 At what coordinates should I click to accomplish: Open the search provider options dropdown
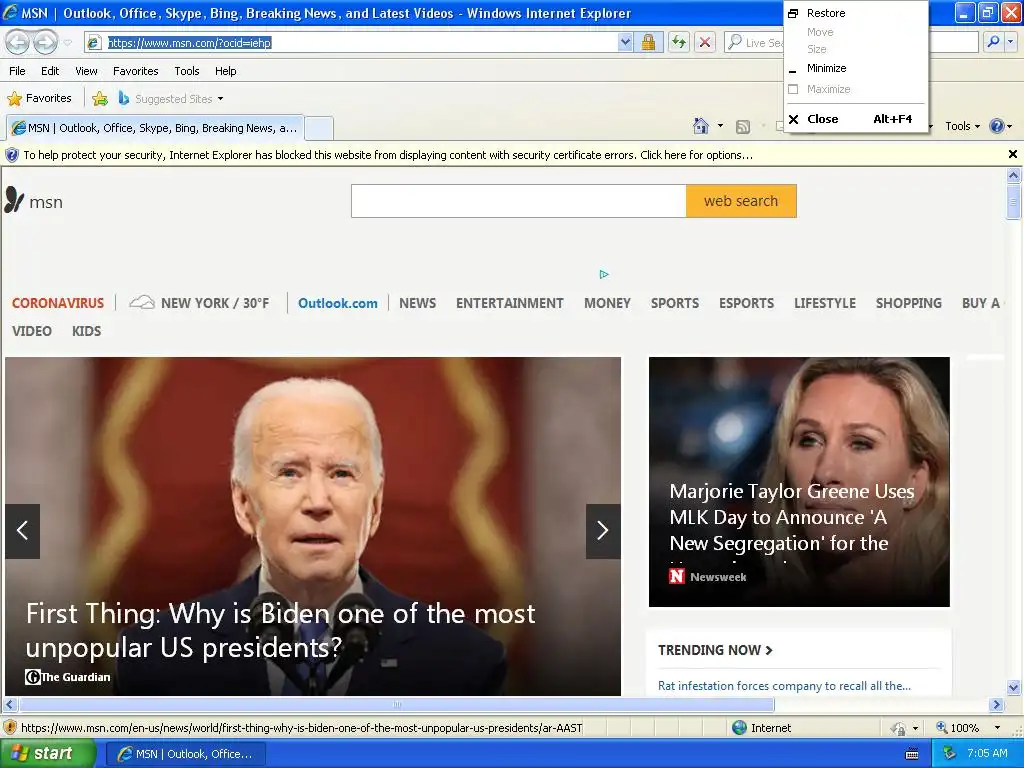[1010, 42]
